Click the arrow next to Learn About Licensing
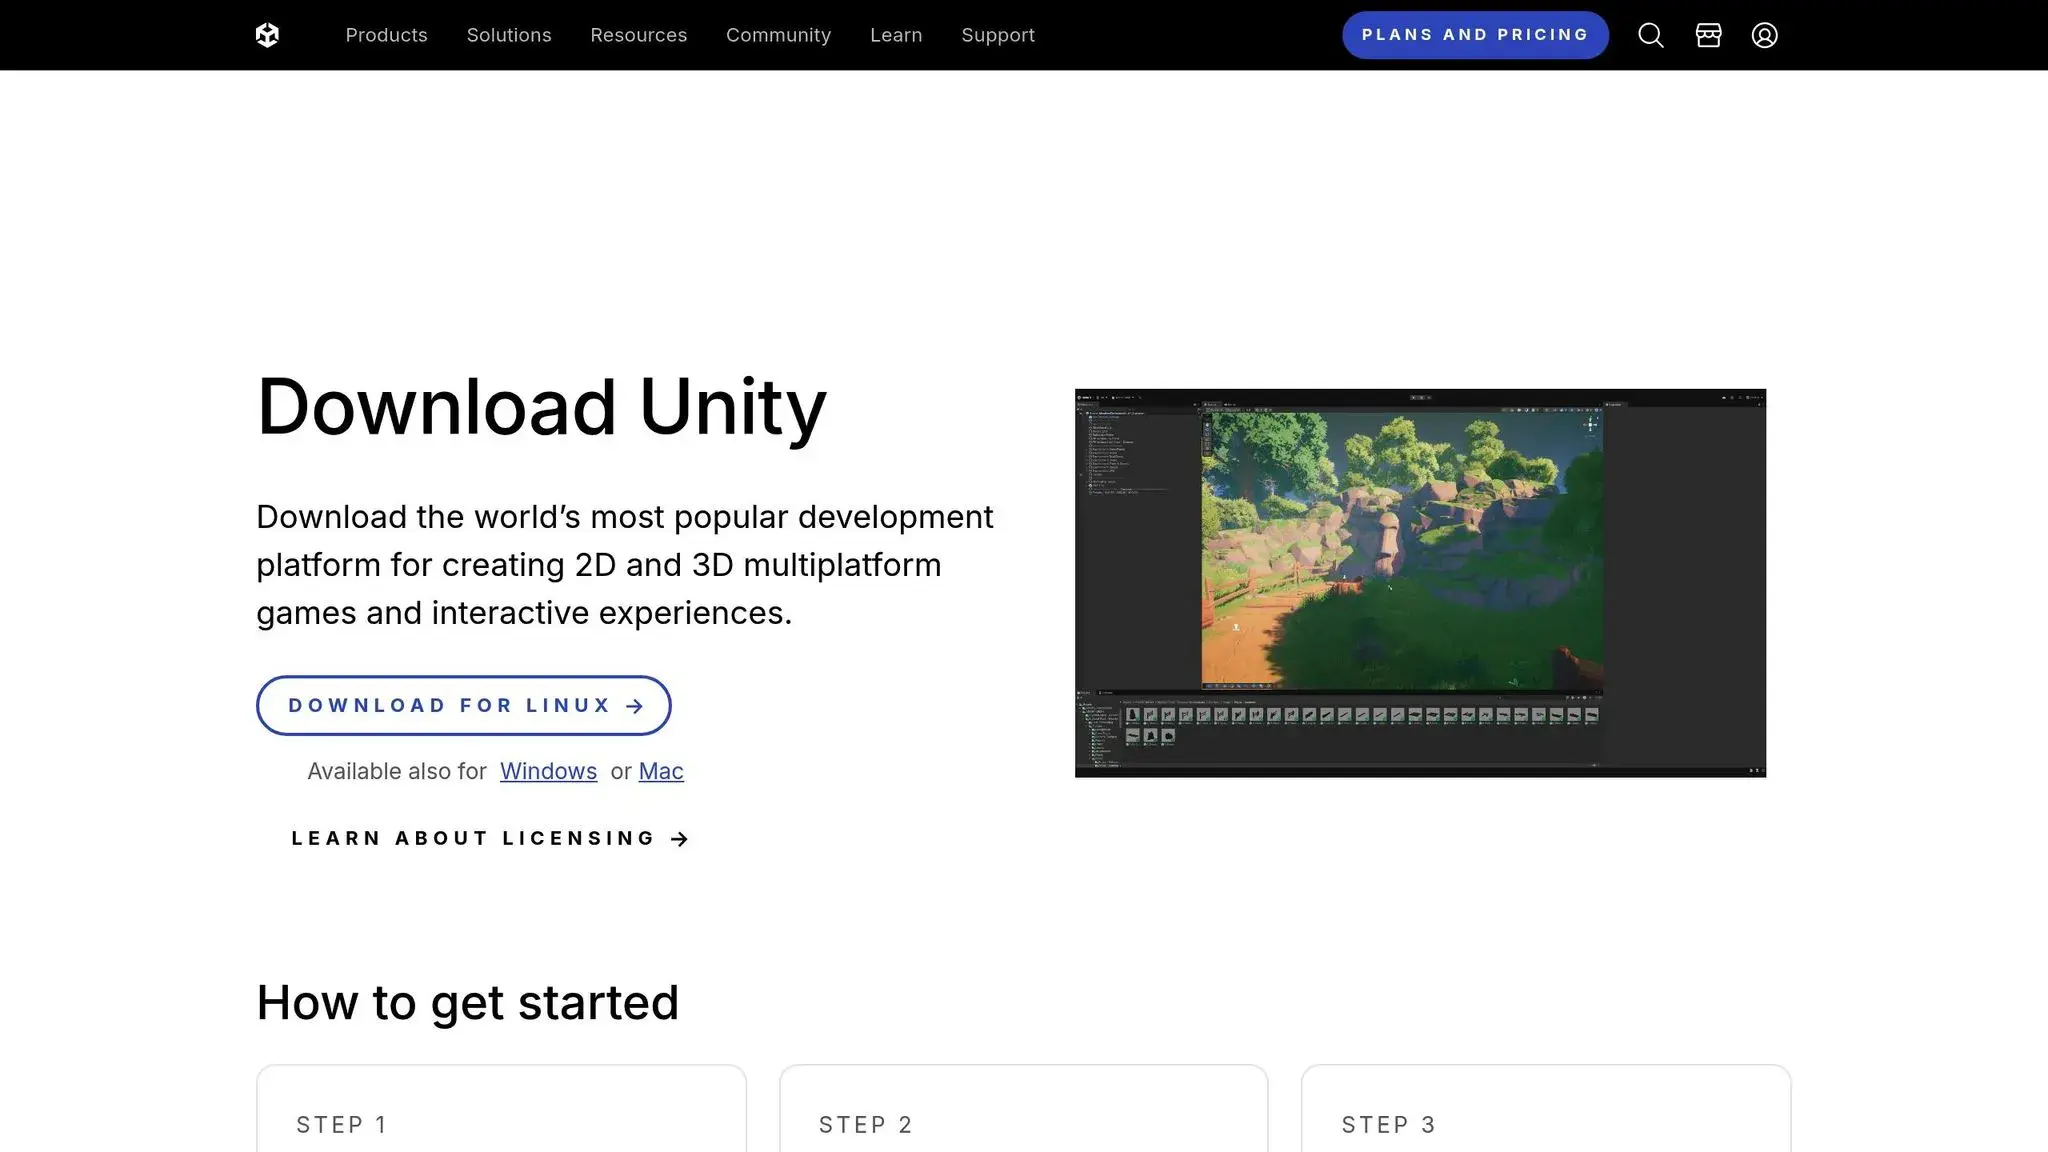 tap(679, 838)
